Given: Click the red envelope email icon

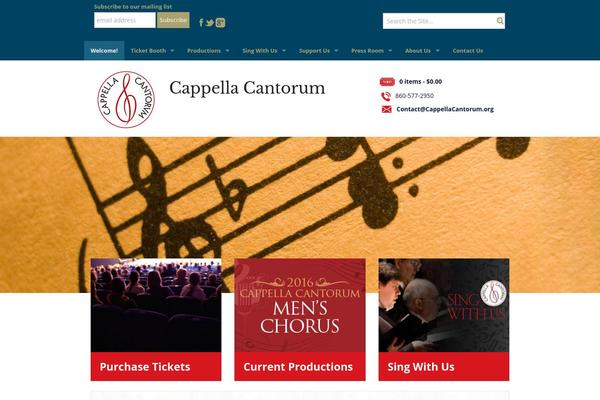Looking at the screenshot, I should coord(386,109).
